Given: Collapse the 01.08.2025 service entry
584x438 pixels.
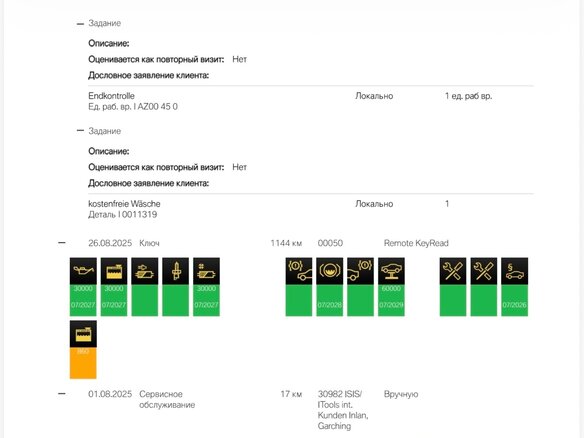Looking at the screenshot, I should tap(62, 394).
